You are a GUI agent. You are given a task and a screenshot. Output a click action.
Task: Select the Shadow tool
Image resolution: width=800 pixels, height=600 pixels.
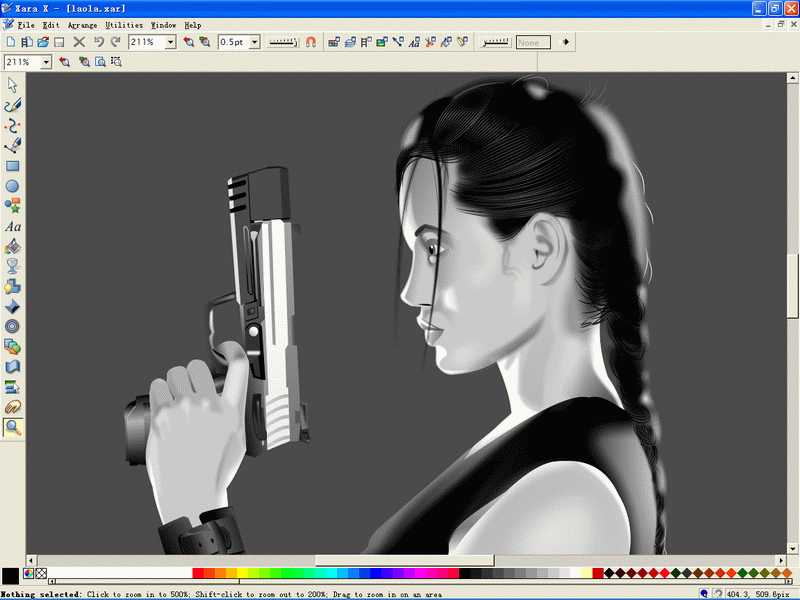[12, 286]
